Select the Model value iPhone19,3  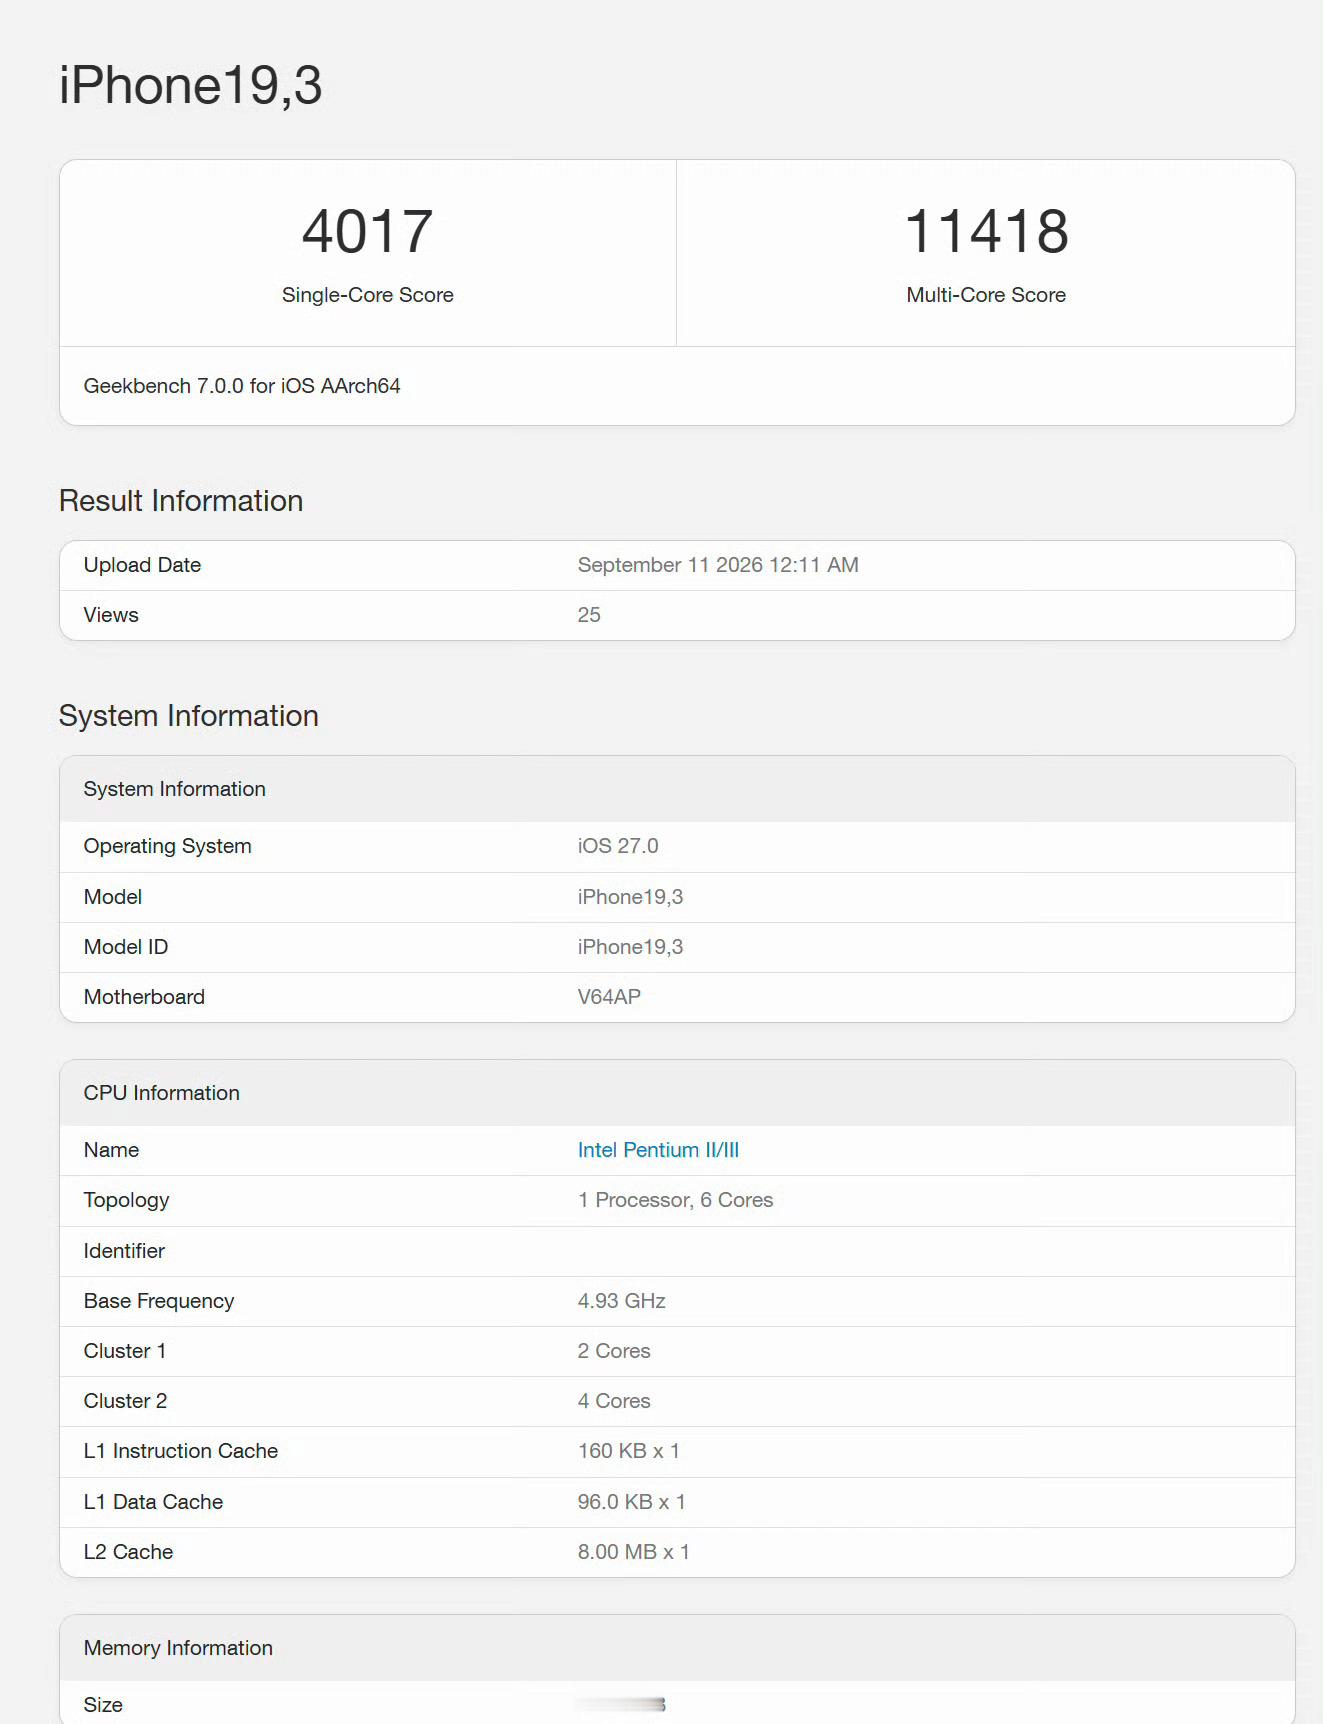pyautogui.click(x=630, y=897)
